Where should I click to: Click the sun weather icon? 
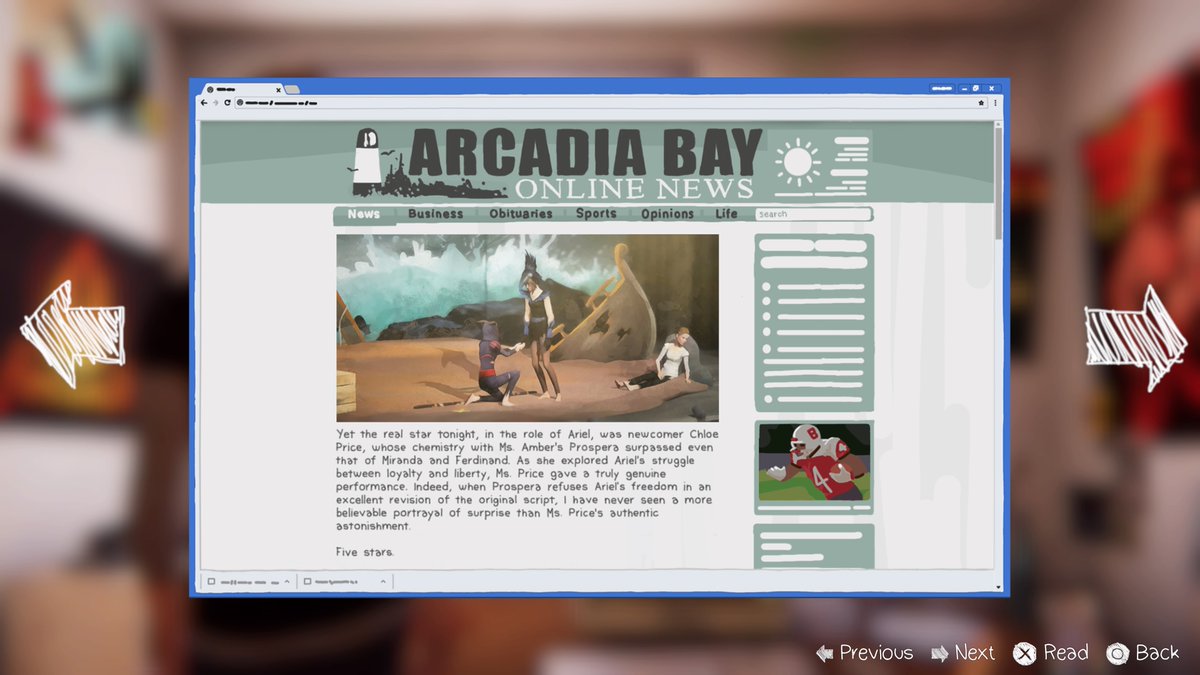(797, 161)
